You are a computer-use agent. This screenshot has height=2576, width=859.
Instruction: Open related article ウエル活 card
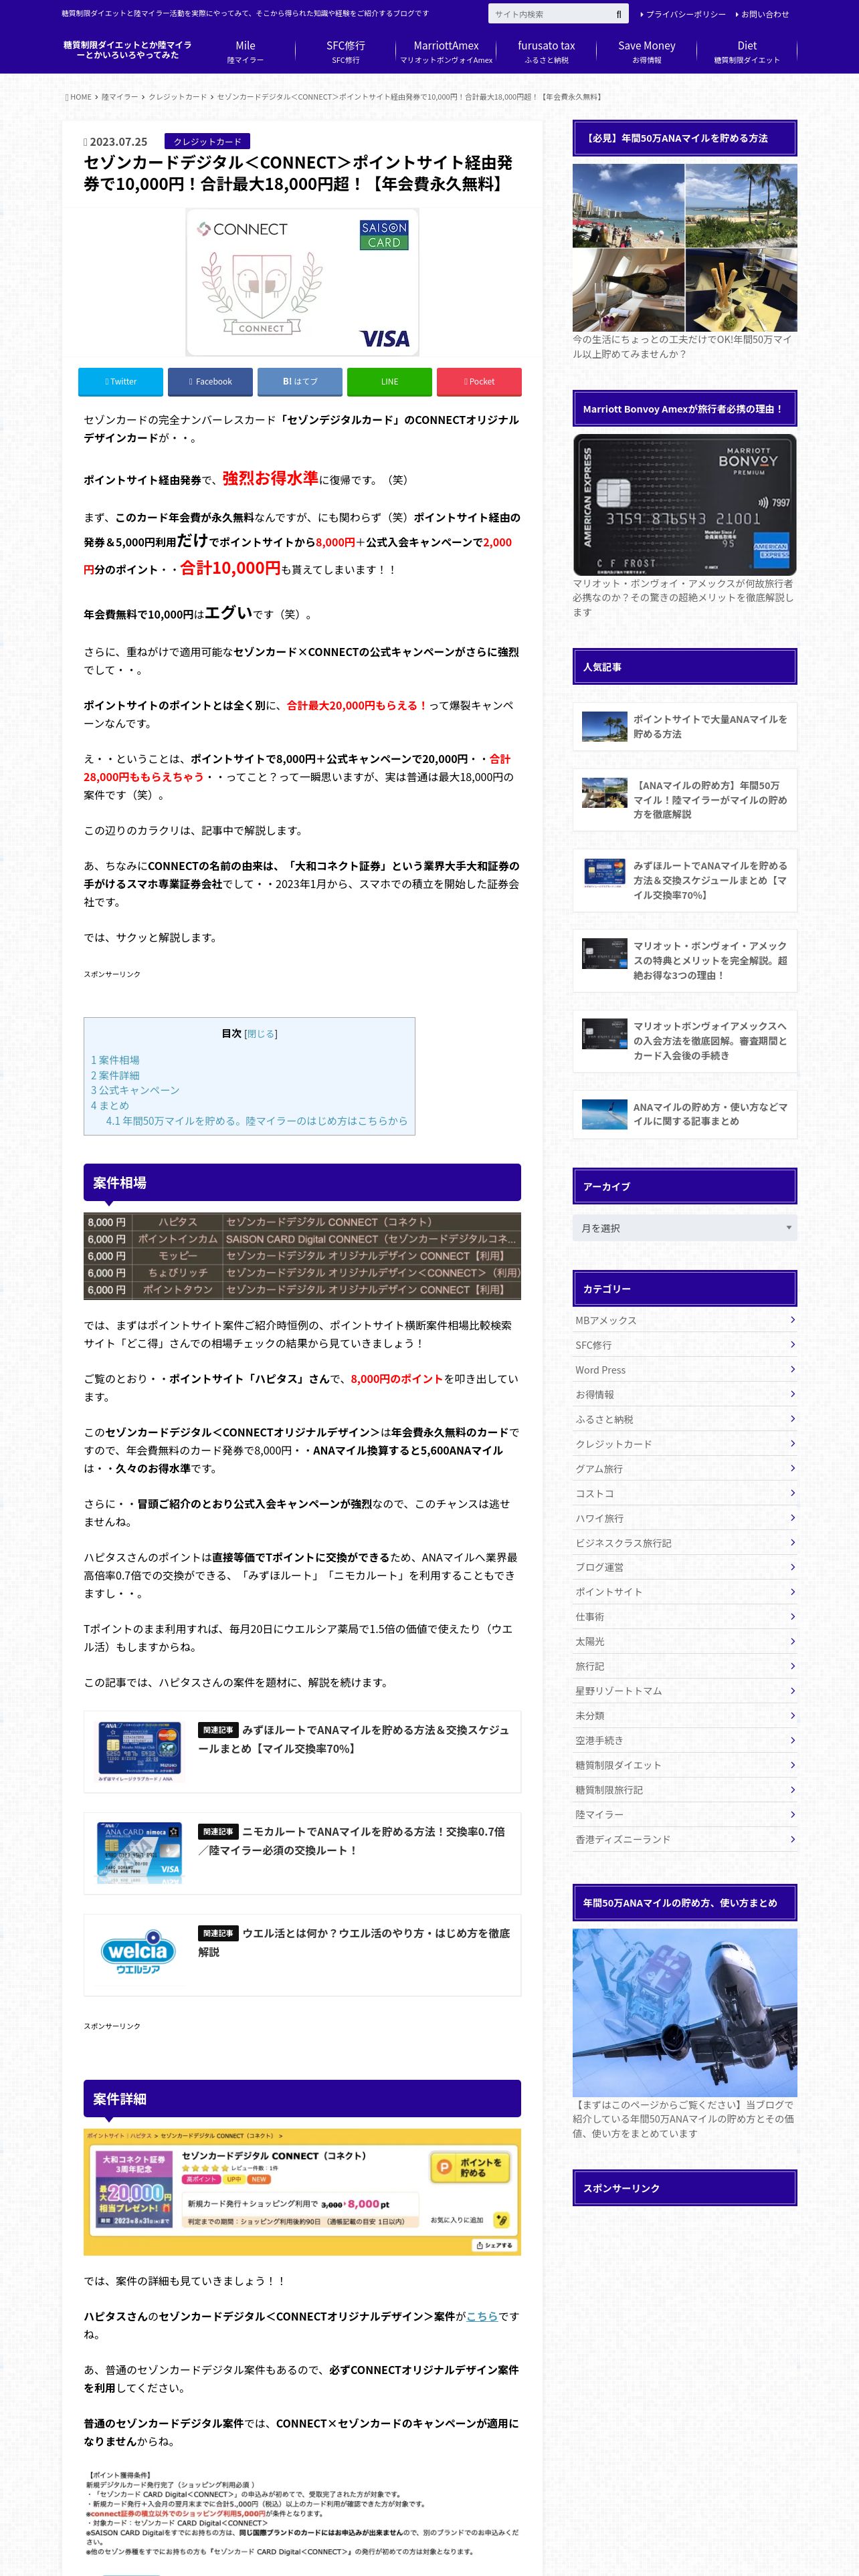302,1954
